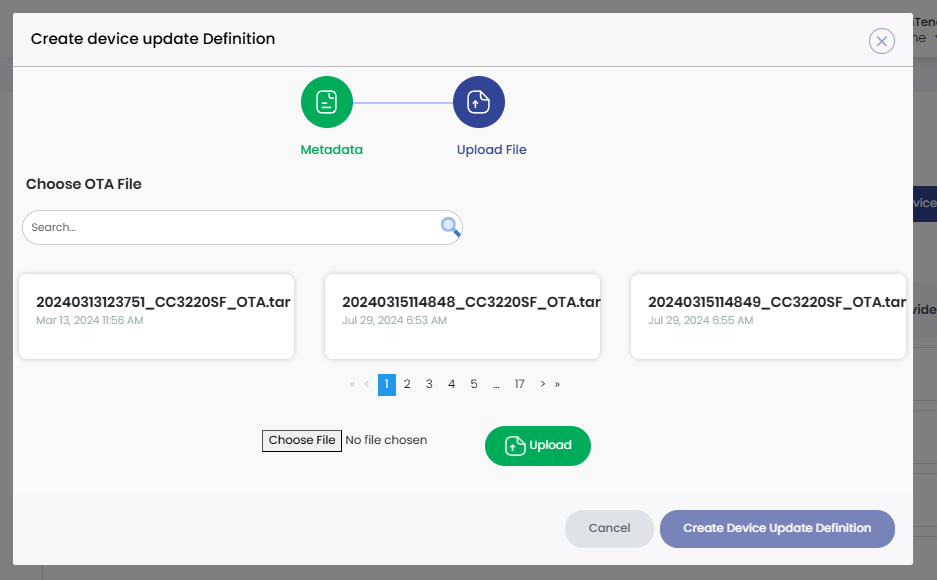
Task: Click the magnifier search icon
Action: pos(450,227)
